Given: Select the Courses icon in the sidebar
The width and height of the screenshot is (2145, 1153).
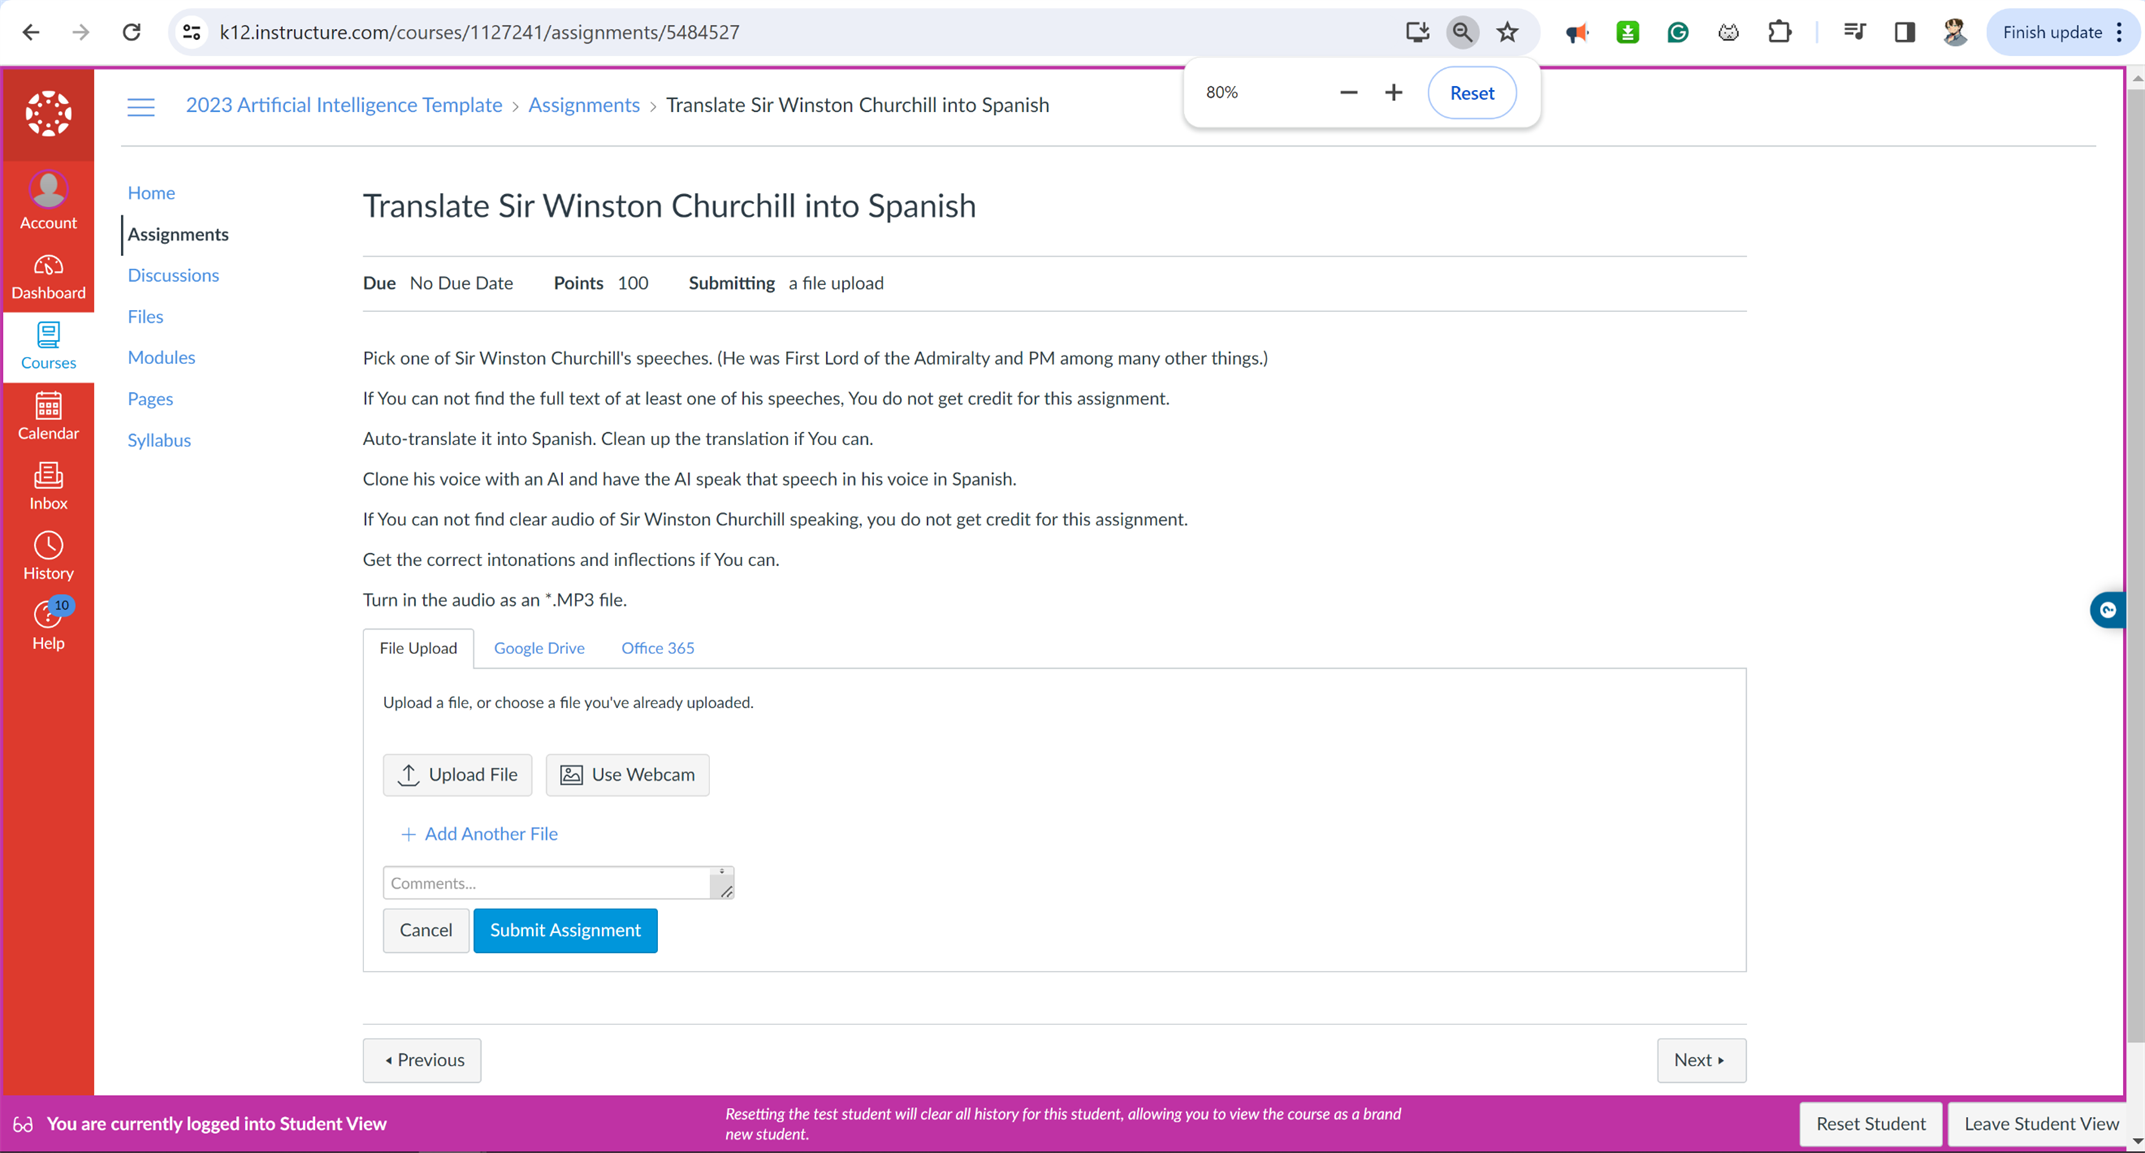Looking at the screenshot, I should point(47,347).
